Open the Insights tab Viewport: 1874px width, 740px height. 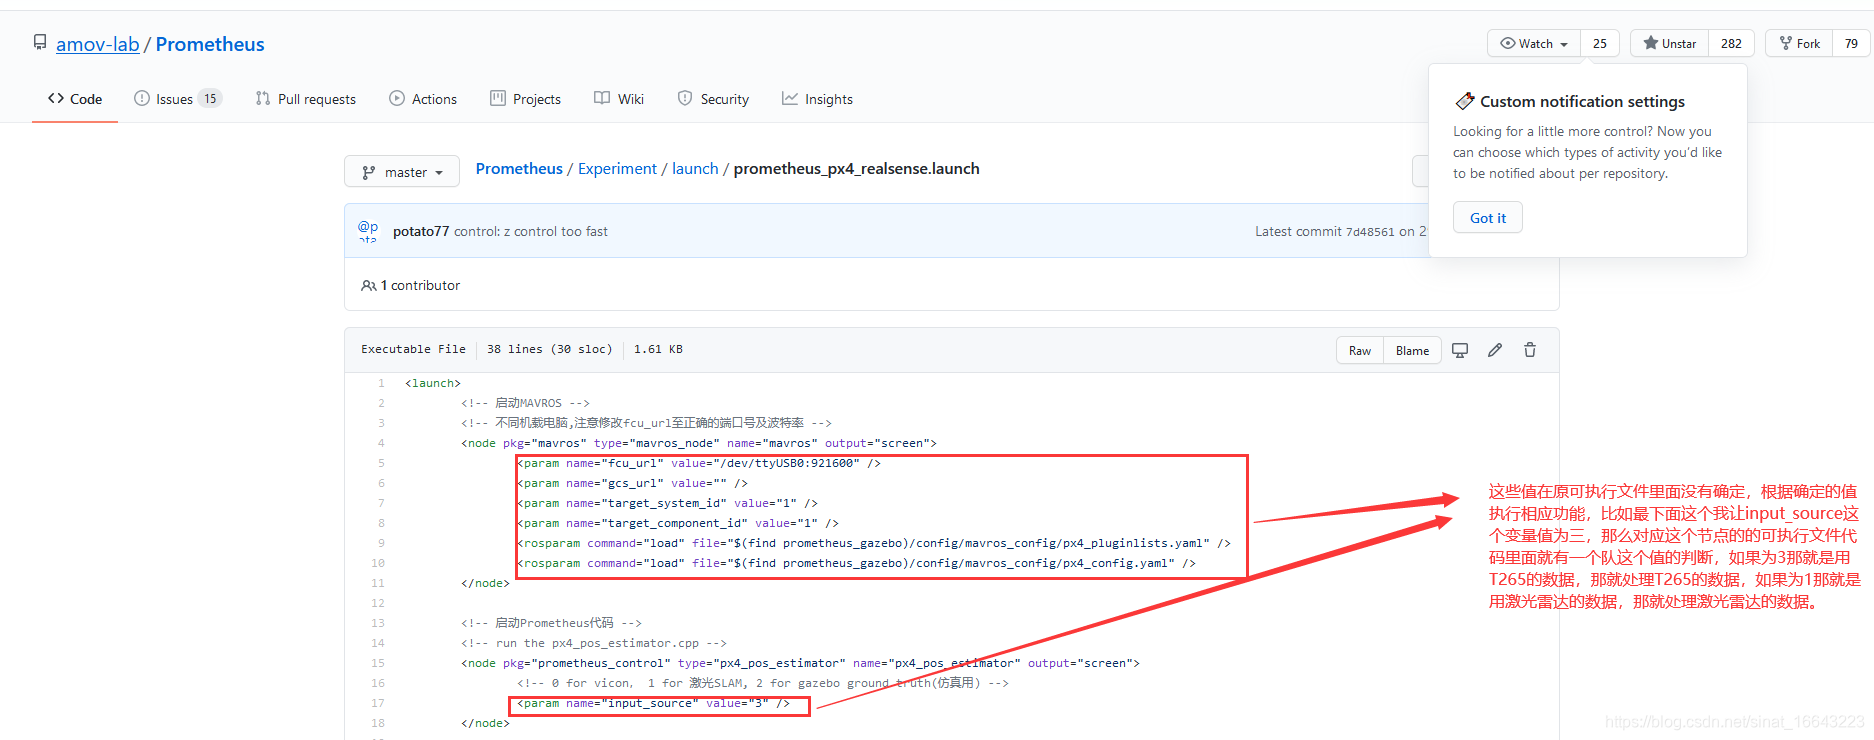[817, 99]
